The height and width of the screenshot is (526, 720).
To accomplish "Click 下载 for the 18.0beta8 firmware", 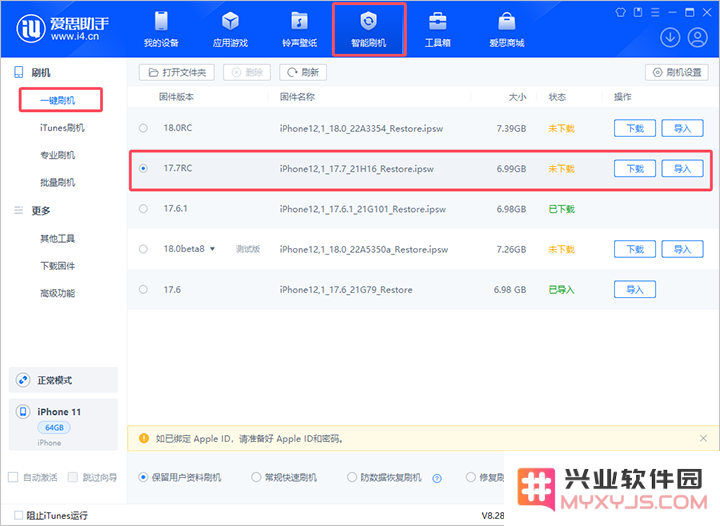I will click(635, 249).
